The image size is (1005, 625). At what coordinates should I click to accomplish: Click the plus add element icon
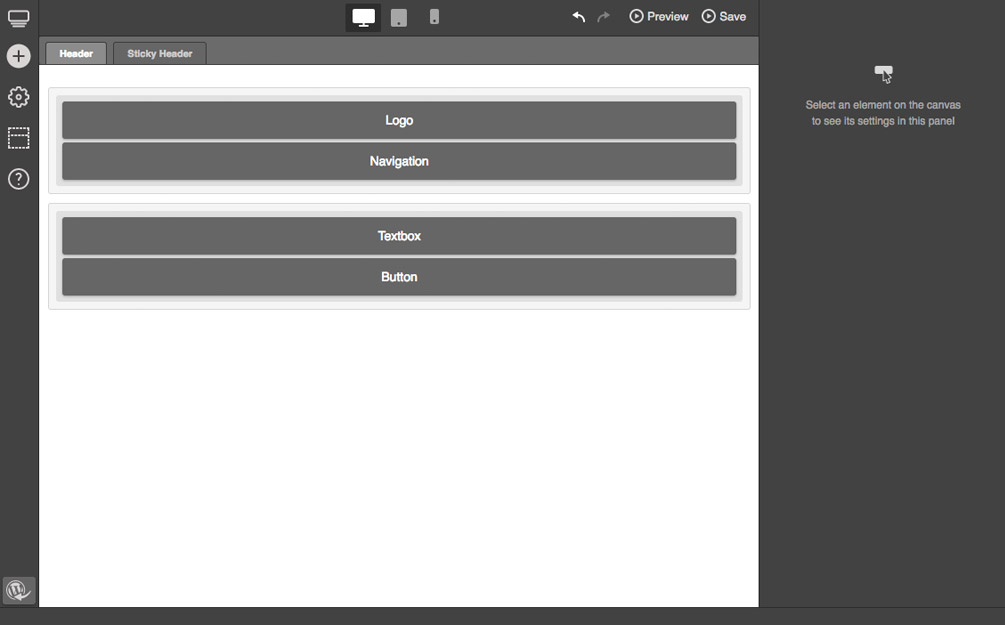[19, 56]
